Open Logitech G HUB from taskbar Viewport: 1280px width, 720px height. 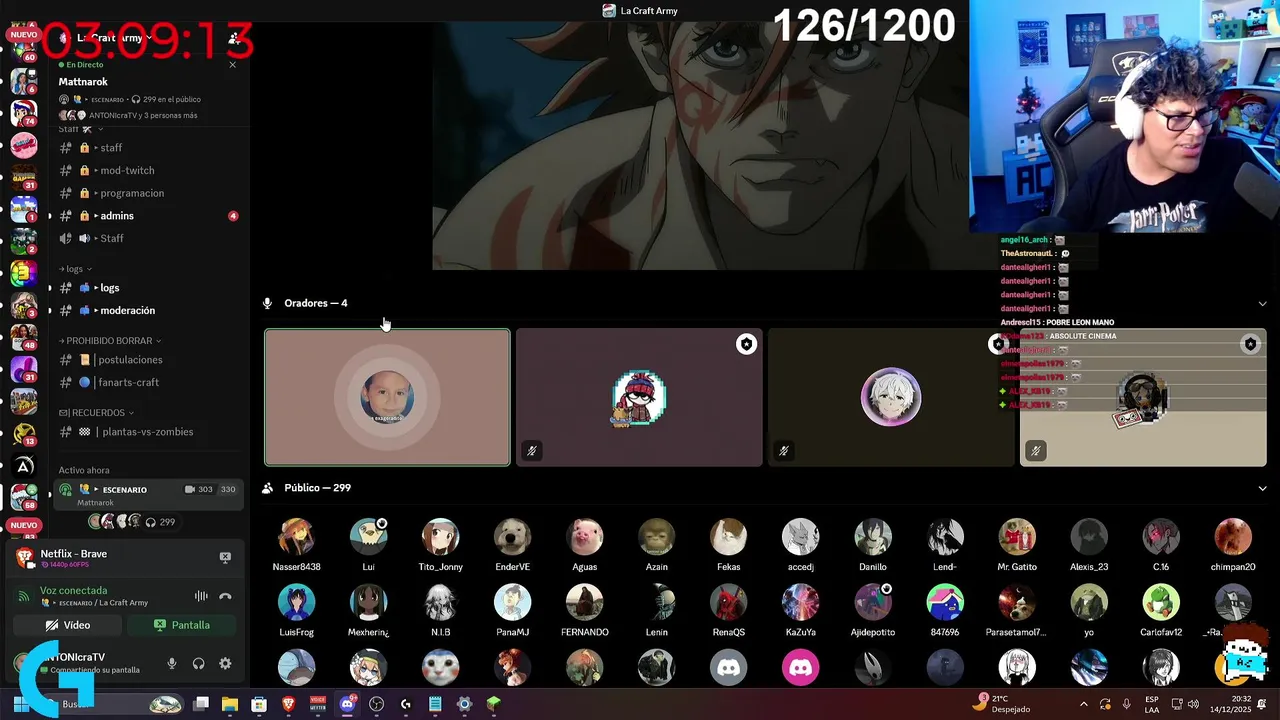(406, 704)
